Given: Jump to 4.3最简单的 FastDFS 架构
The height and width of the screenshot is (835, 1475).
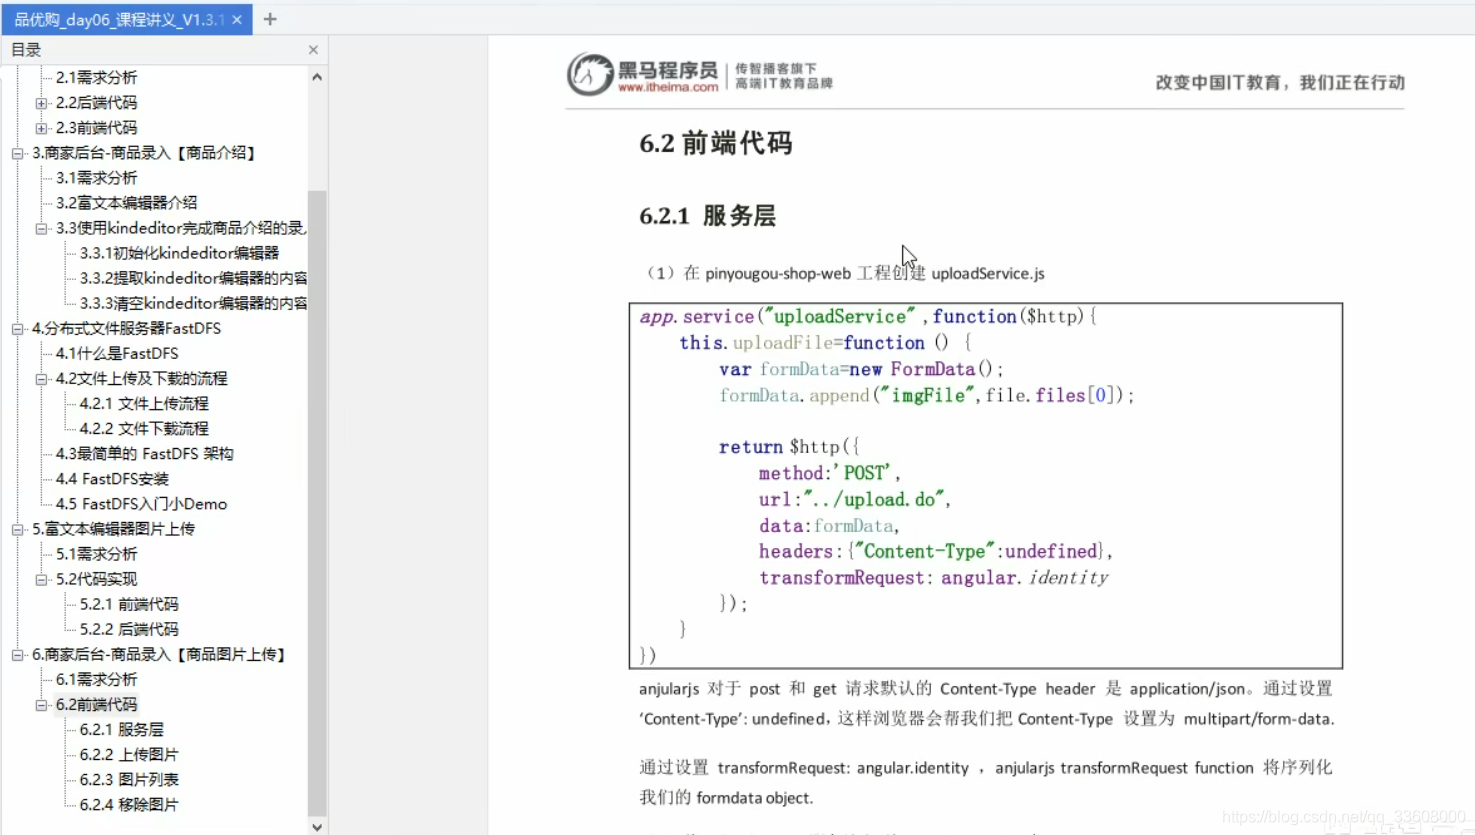Looking at the screenshot, I should coord(144,453).
